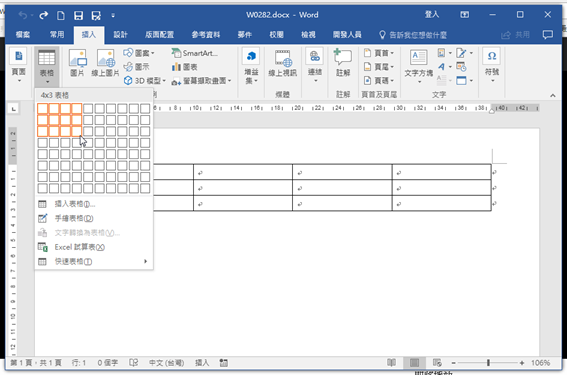Collapse the ribbon with the caret arrow
The width and height of the screenshot is (567, 375).
point(553,95)
